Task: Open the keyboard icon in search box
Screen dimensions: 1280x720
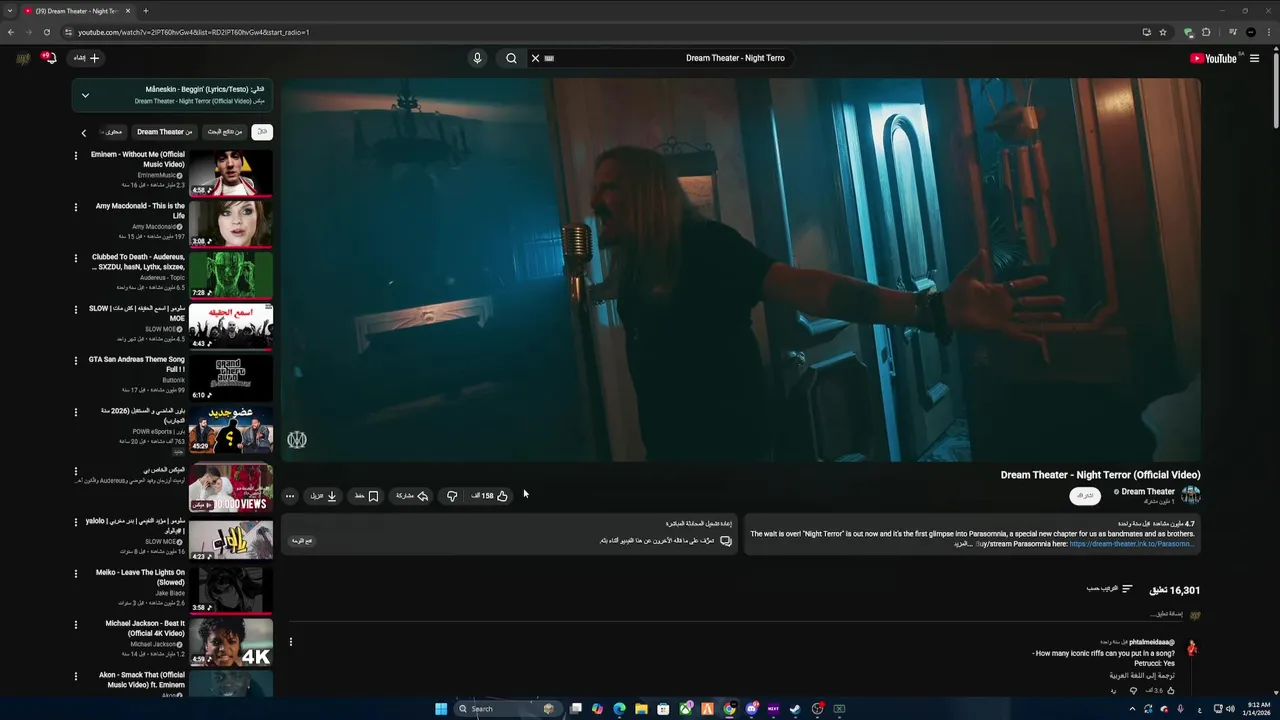Action: [x=549, y=58]
